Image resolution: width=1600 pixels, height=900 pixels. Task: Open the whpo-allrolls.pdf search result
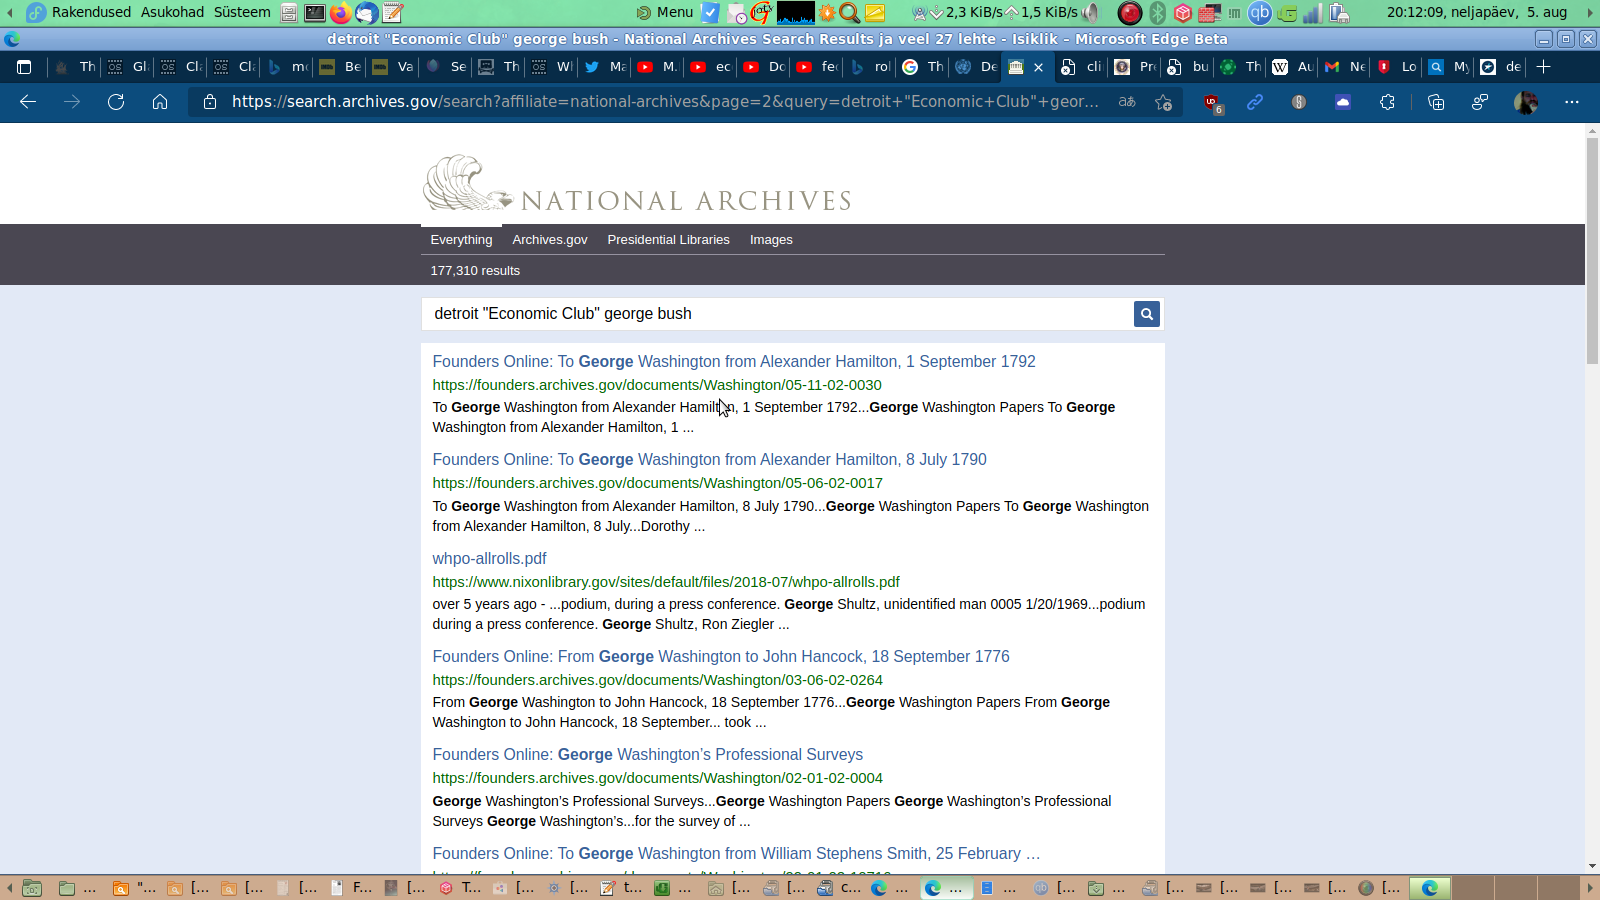click(489, 559)
